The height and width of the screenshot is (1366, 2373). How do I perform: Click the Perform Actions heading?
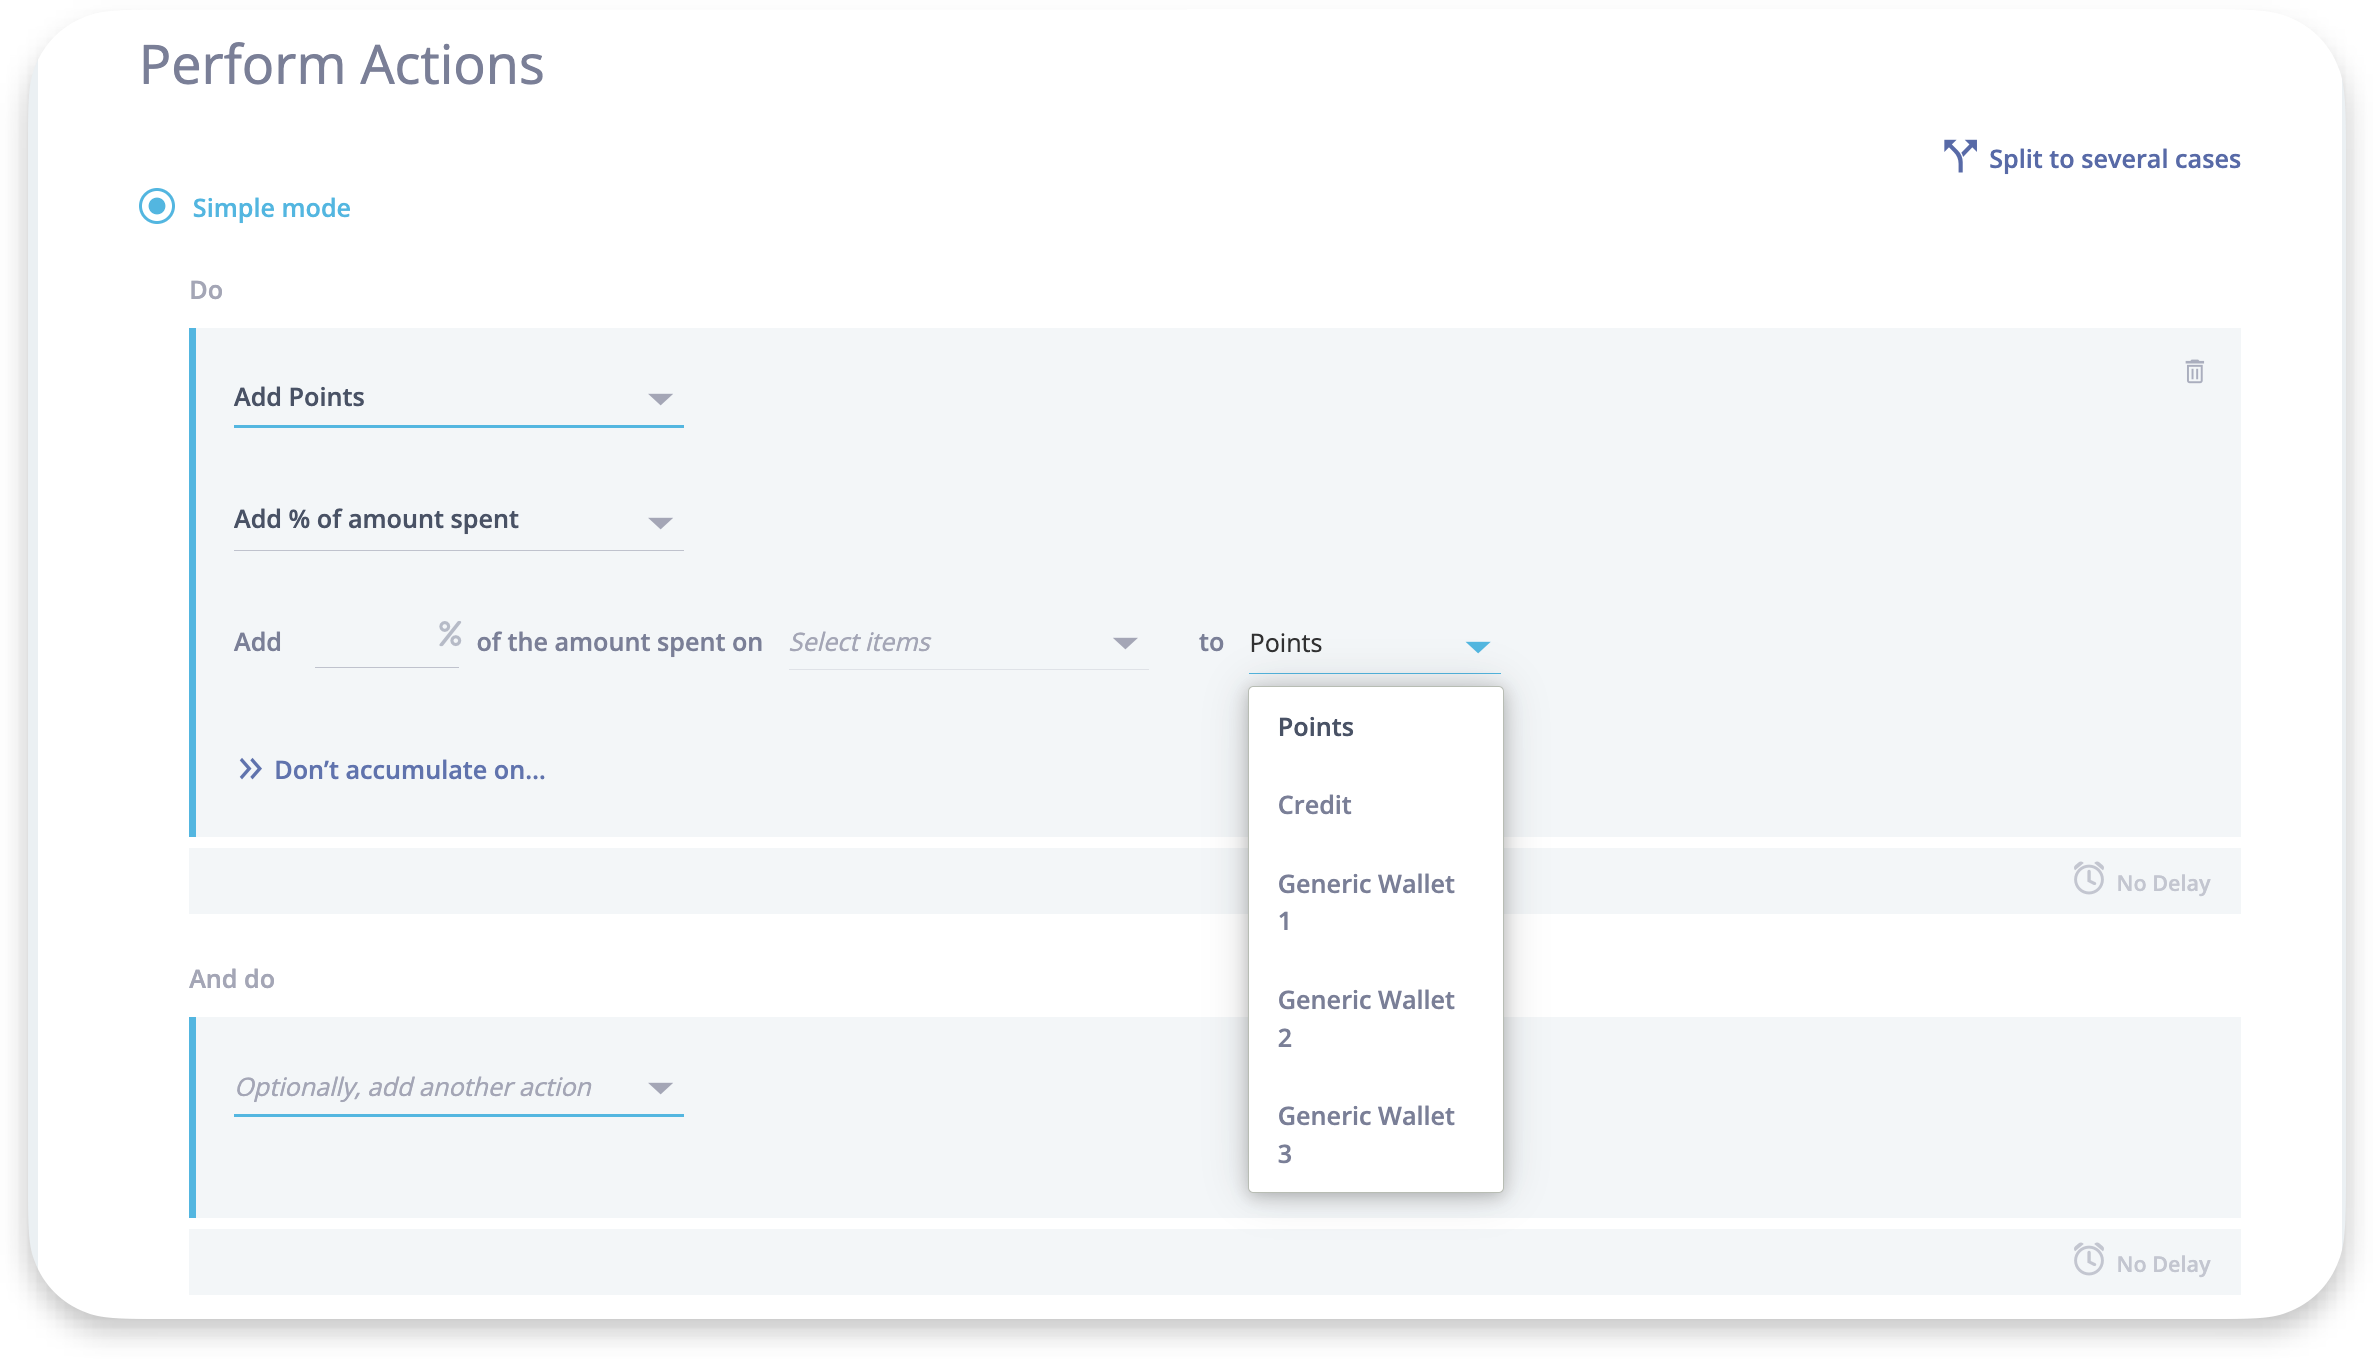tap(341, 65)
